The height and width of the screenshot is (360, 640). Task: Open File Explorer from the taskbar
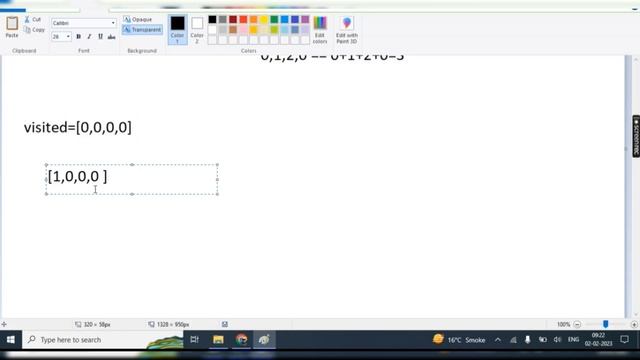(218, 340)
